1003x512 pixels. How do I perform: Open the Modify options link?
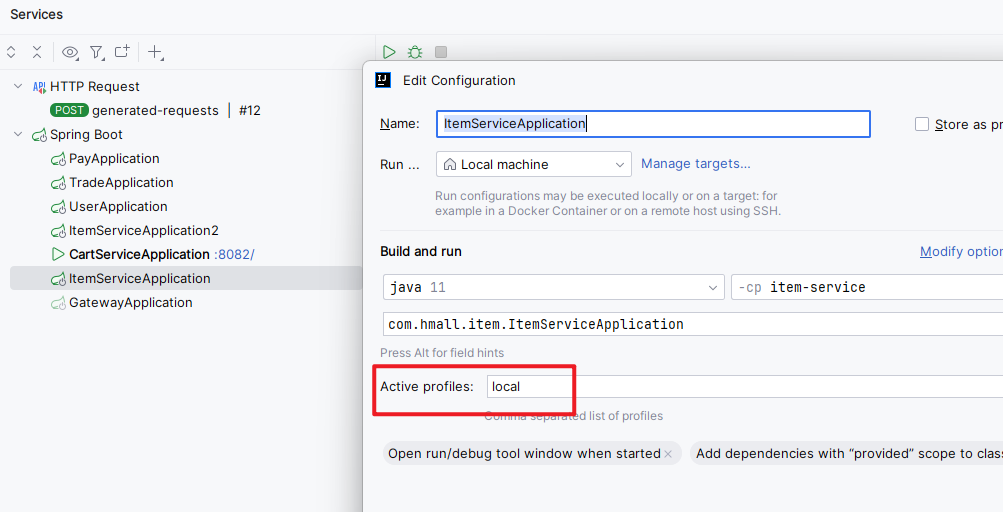[x=961, y=252]
